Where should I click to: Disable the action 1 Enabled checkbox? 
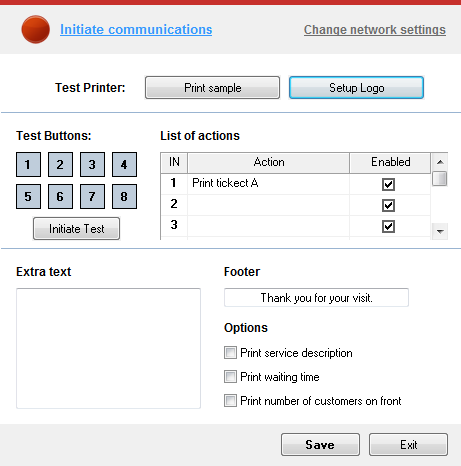click(x=388, y=184)
